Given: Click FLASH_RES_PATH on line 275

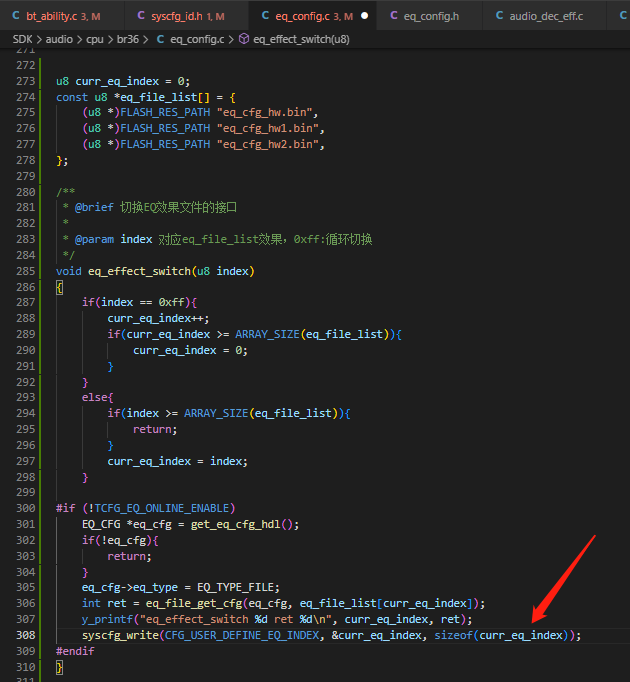Looking at the screenshot, I should click(165, 113).
